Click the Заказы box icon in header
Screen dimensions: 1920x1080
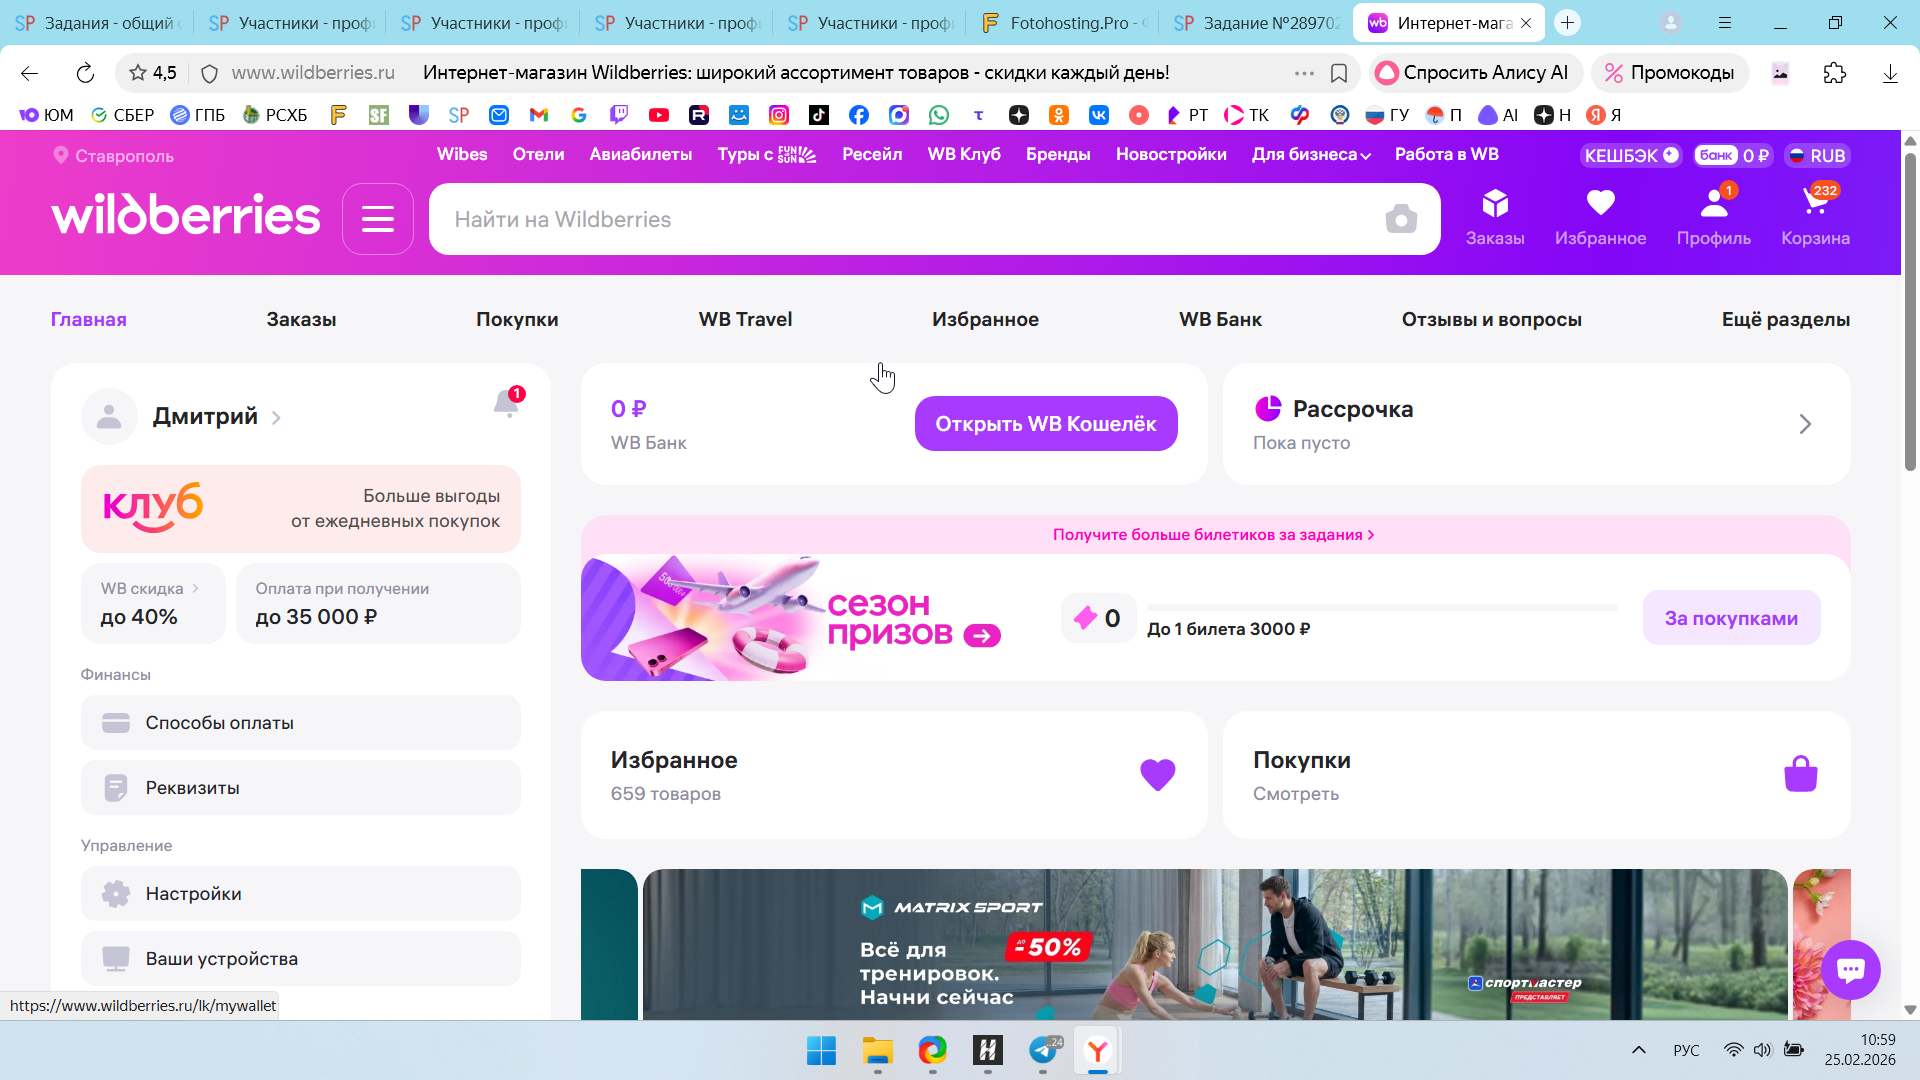point(1495,205)
